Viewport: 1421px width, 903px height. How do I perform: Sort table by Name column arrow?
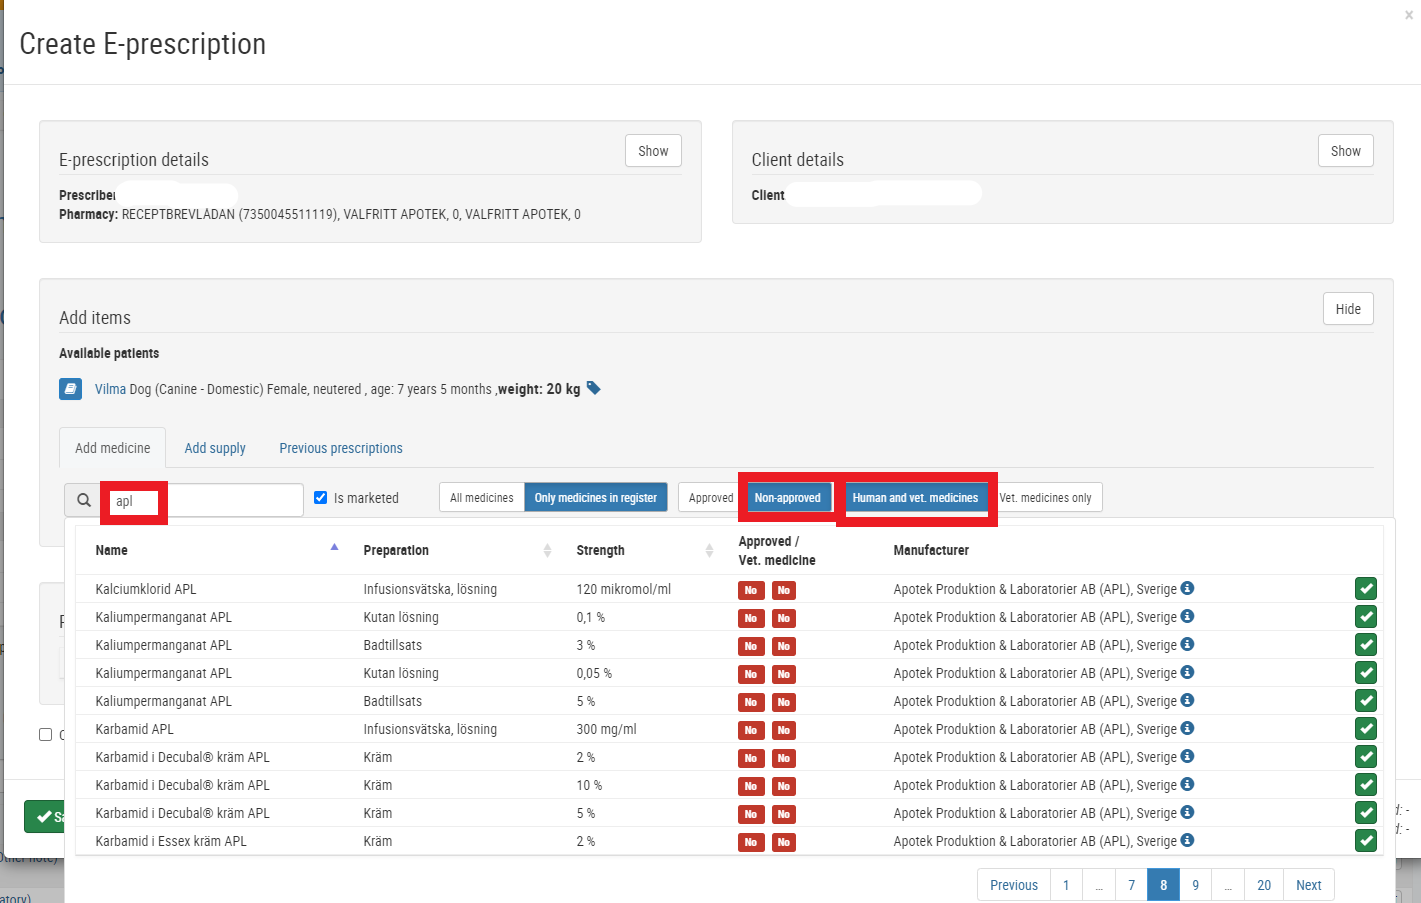334,547
